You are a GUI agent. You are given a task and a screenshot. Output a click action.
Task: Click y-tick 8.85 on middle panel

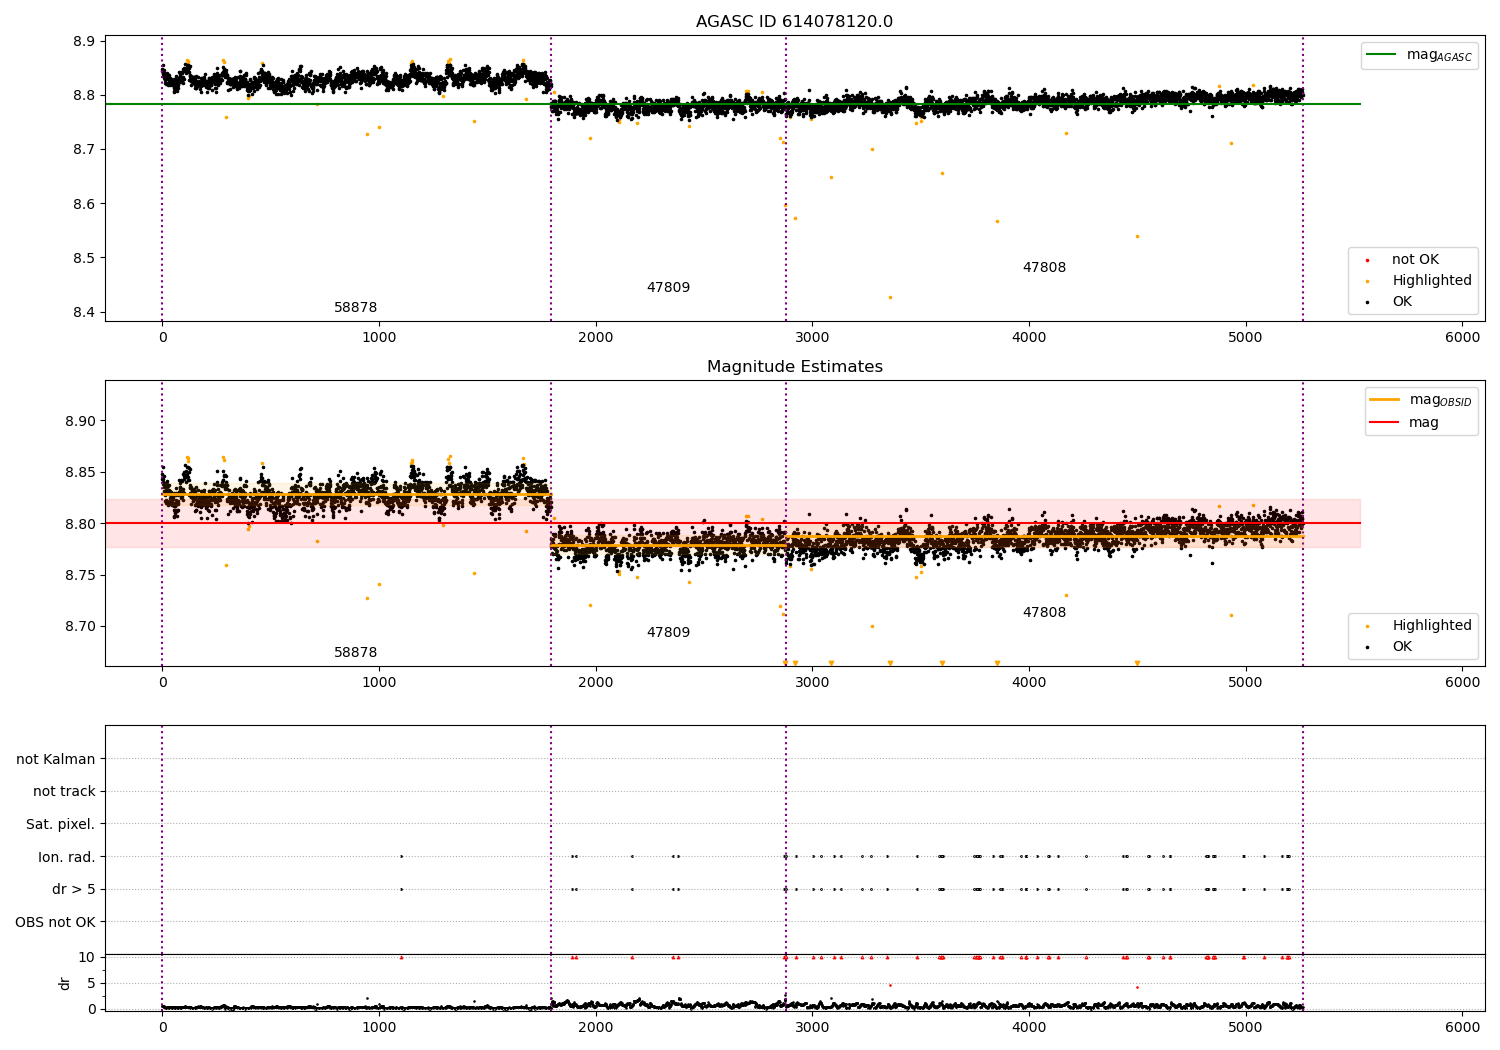click(x=80, y=472)
